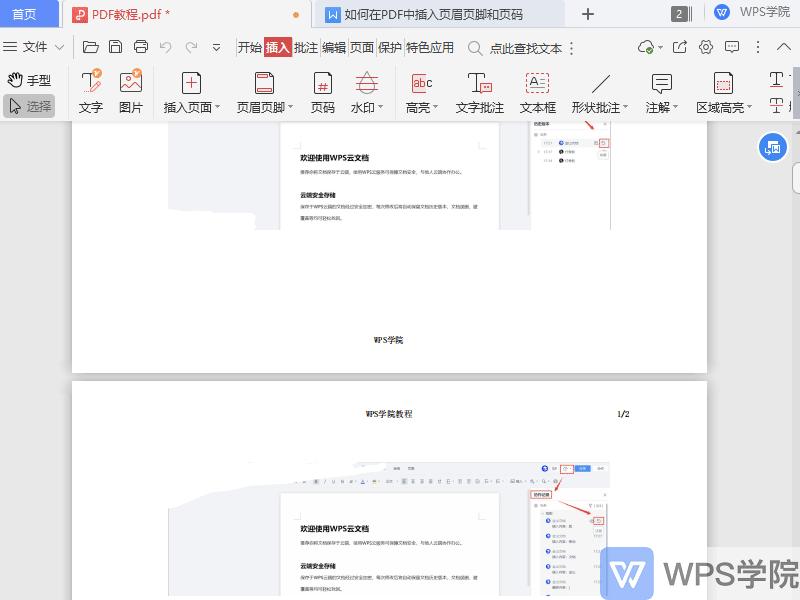This screenshot has height=600, width=800.
Task: Switch to the 开始 ribbon tab
Action: (x=250, y=47)
